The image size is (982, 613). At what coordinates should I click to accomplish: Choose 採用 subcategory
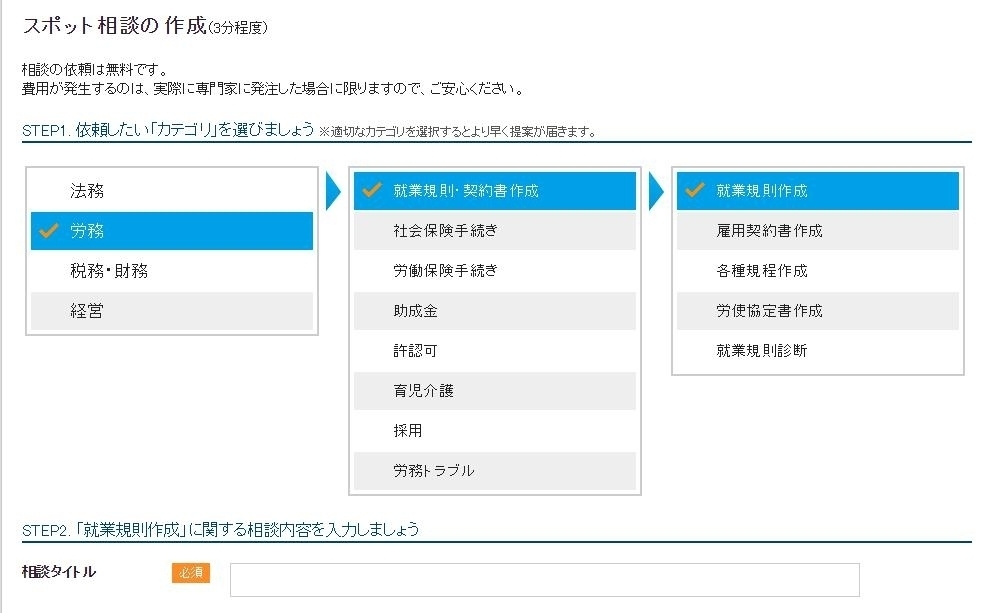495,431
